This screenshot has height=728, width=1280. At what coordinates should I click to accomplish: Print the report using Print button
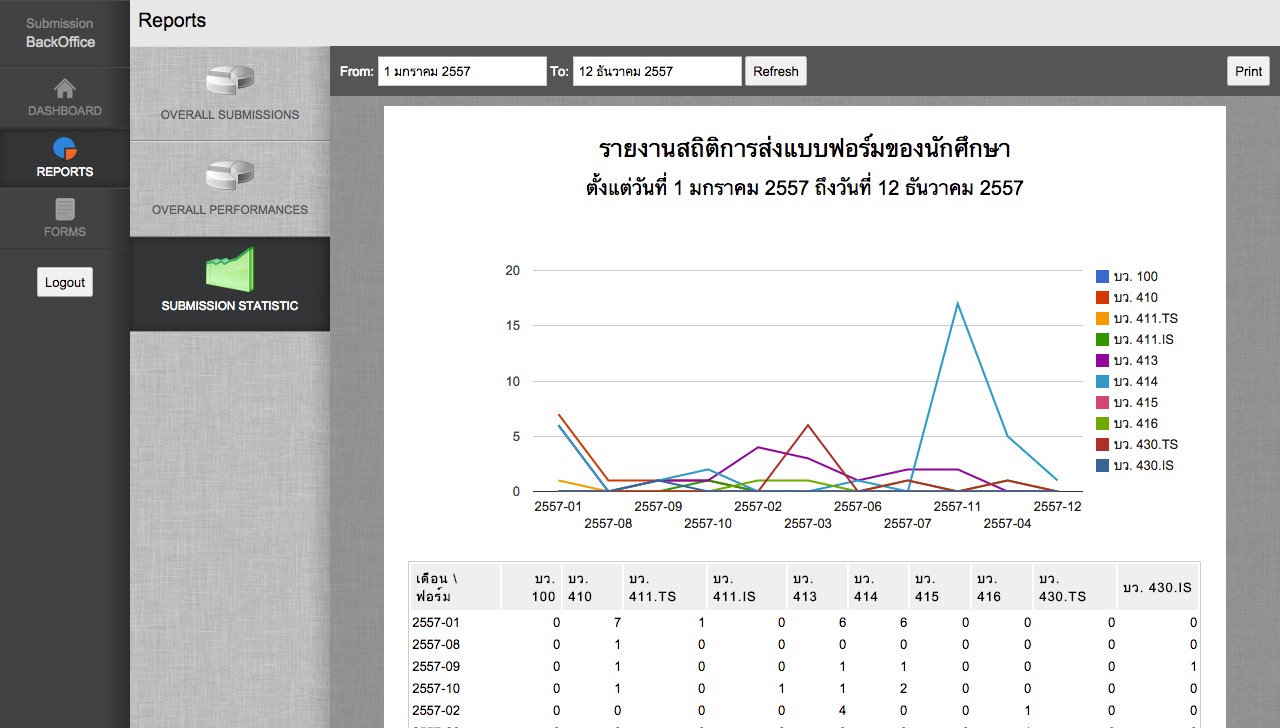pyautogui.click(x=1248, y=71)
